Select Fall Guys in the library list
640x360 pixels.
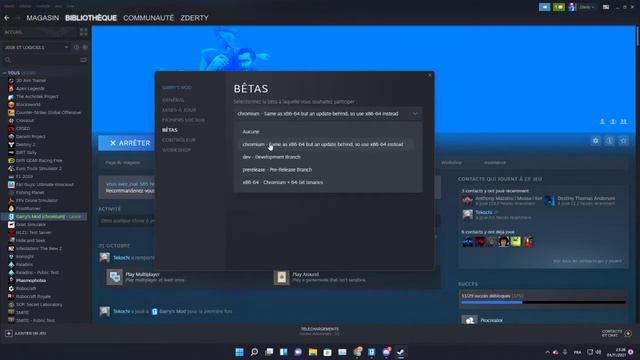(45, 184)
